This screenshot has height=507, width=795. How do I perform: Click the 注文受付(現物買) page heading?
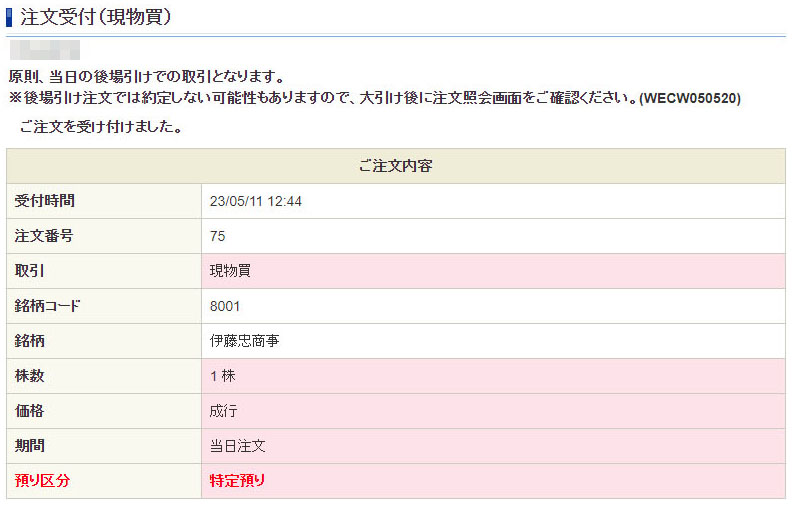[96, 16]
